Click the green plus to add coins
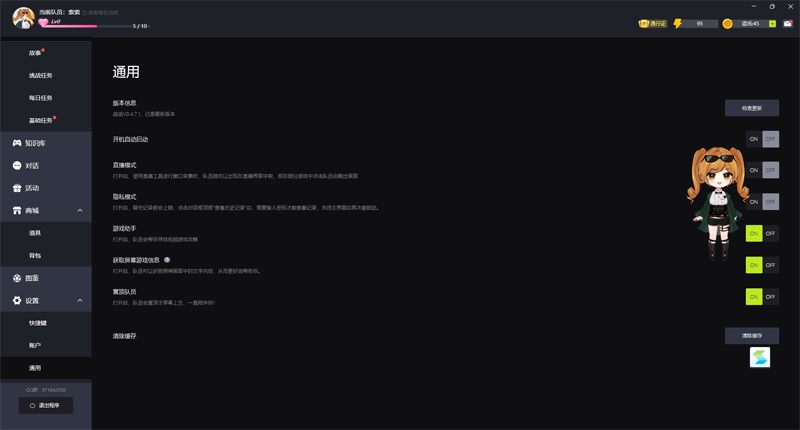The width and height of the screenshot is (800, 430). 772,23
